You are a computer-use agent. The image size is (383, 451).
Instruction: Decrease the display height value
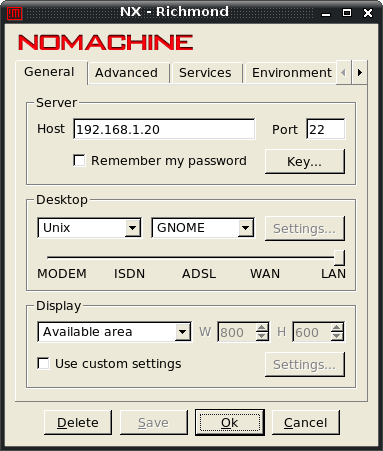(x=337, y=336)
